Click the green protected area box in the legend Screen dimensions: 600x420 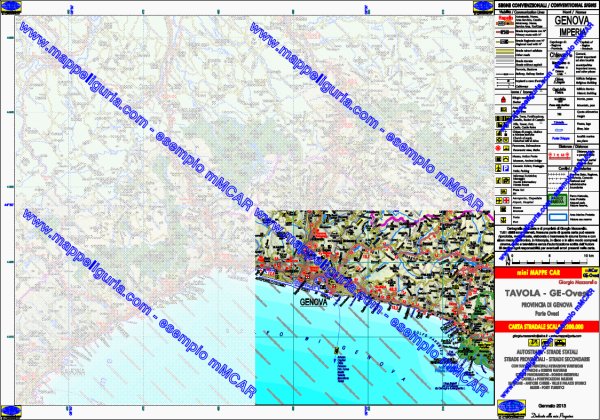[x=557, y=200]
